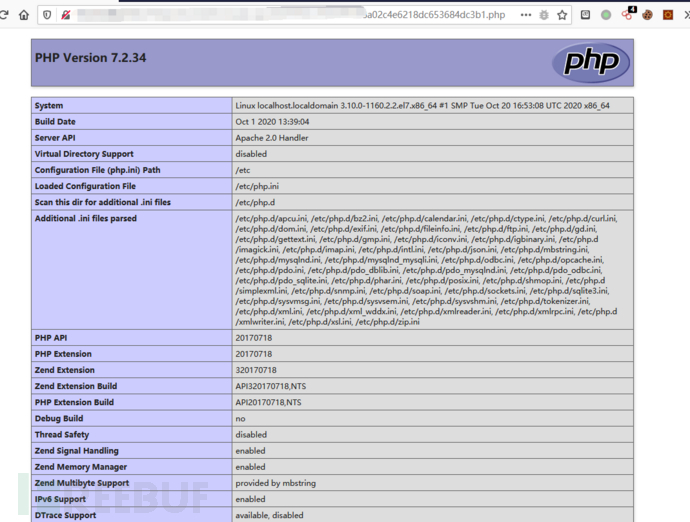Viewport: 690px width, 522px height.
Task: Click the Zend Extension label
Action: pos(65,370)
